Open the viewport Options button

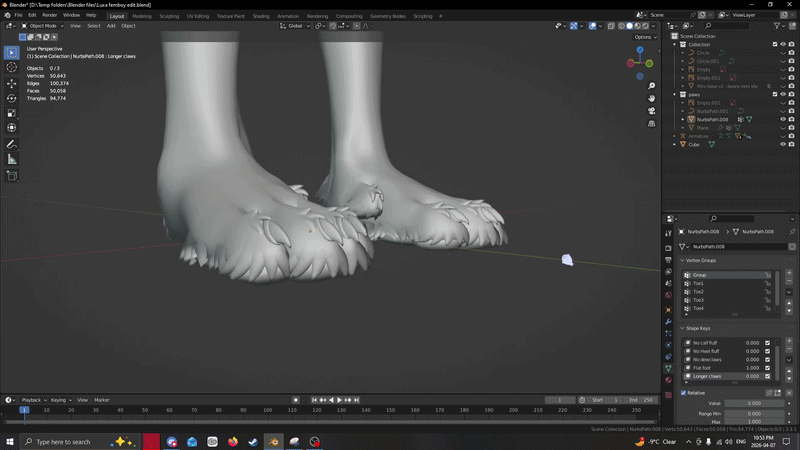[x=643, y=37]
